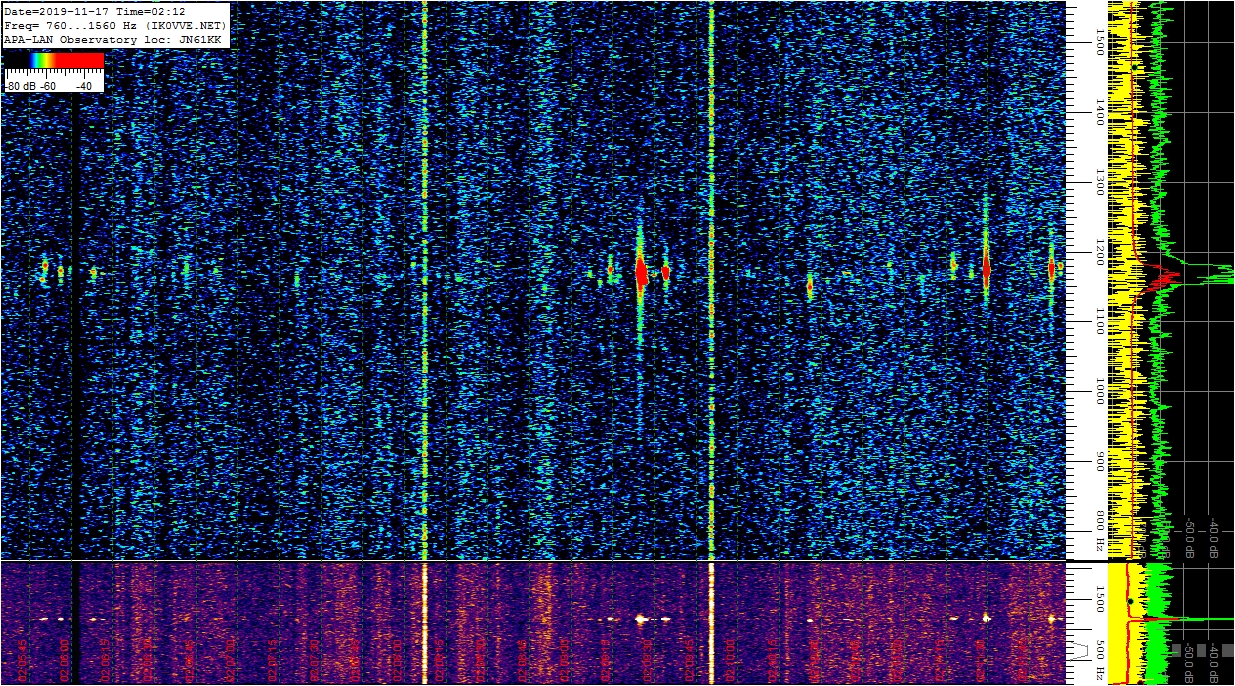The image size is (1235, 686).
Task: Click the 1400 mark on the frequency axis
Action: pos(1099,111)
